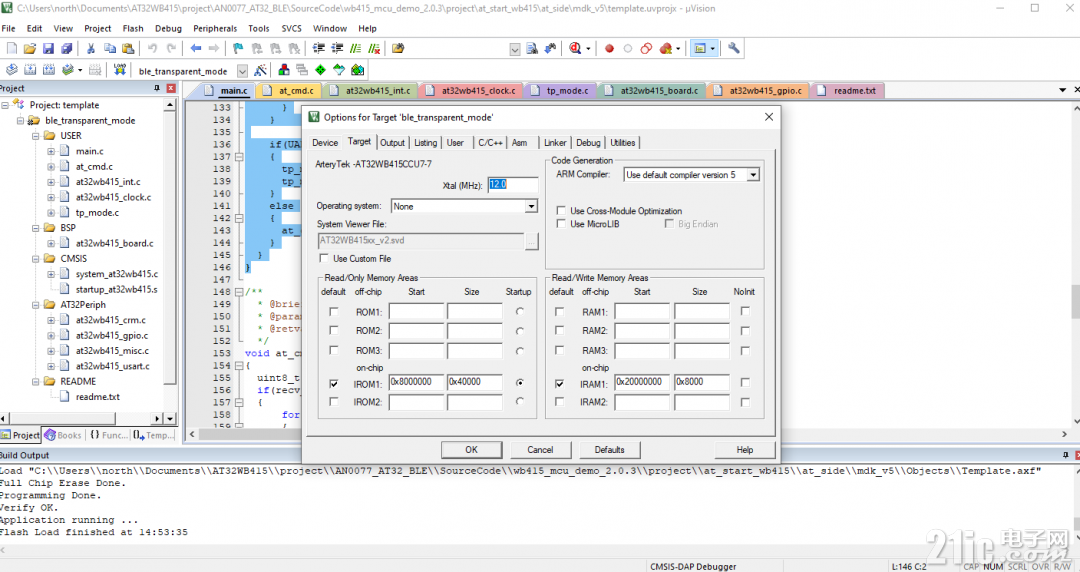
Task: Check the IRAM1 NoInit checkbox
Action: tap(745, 382)
